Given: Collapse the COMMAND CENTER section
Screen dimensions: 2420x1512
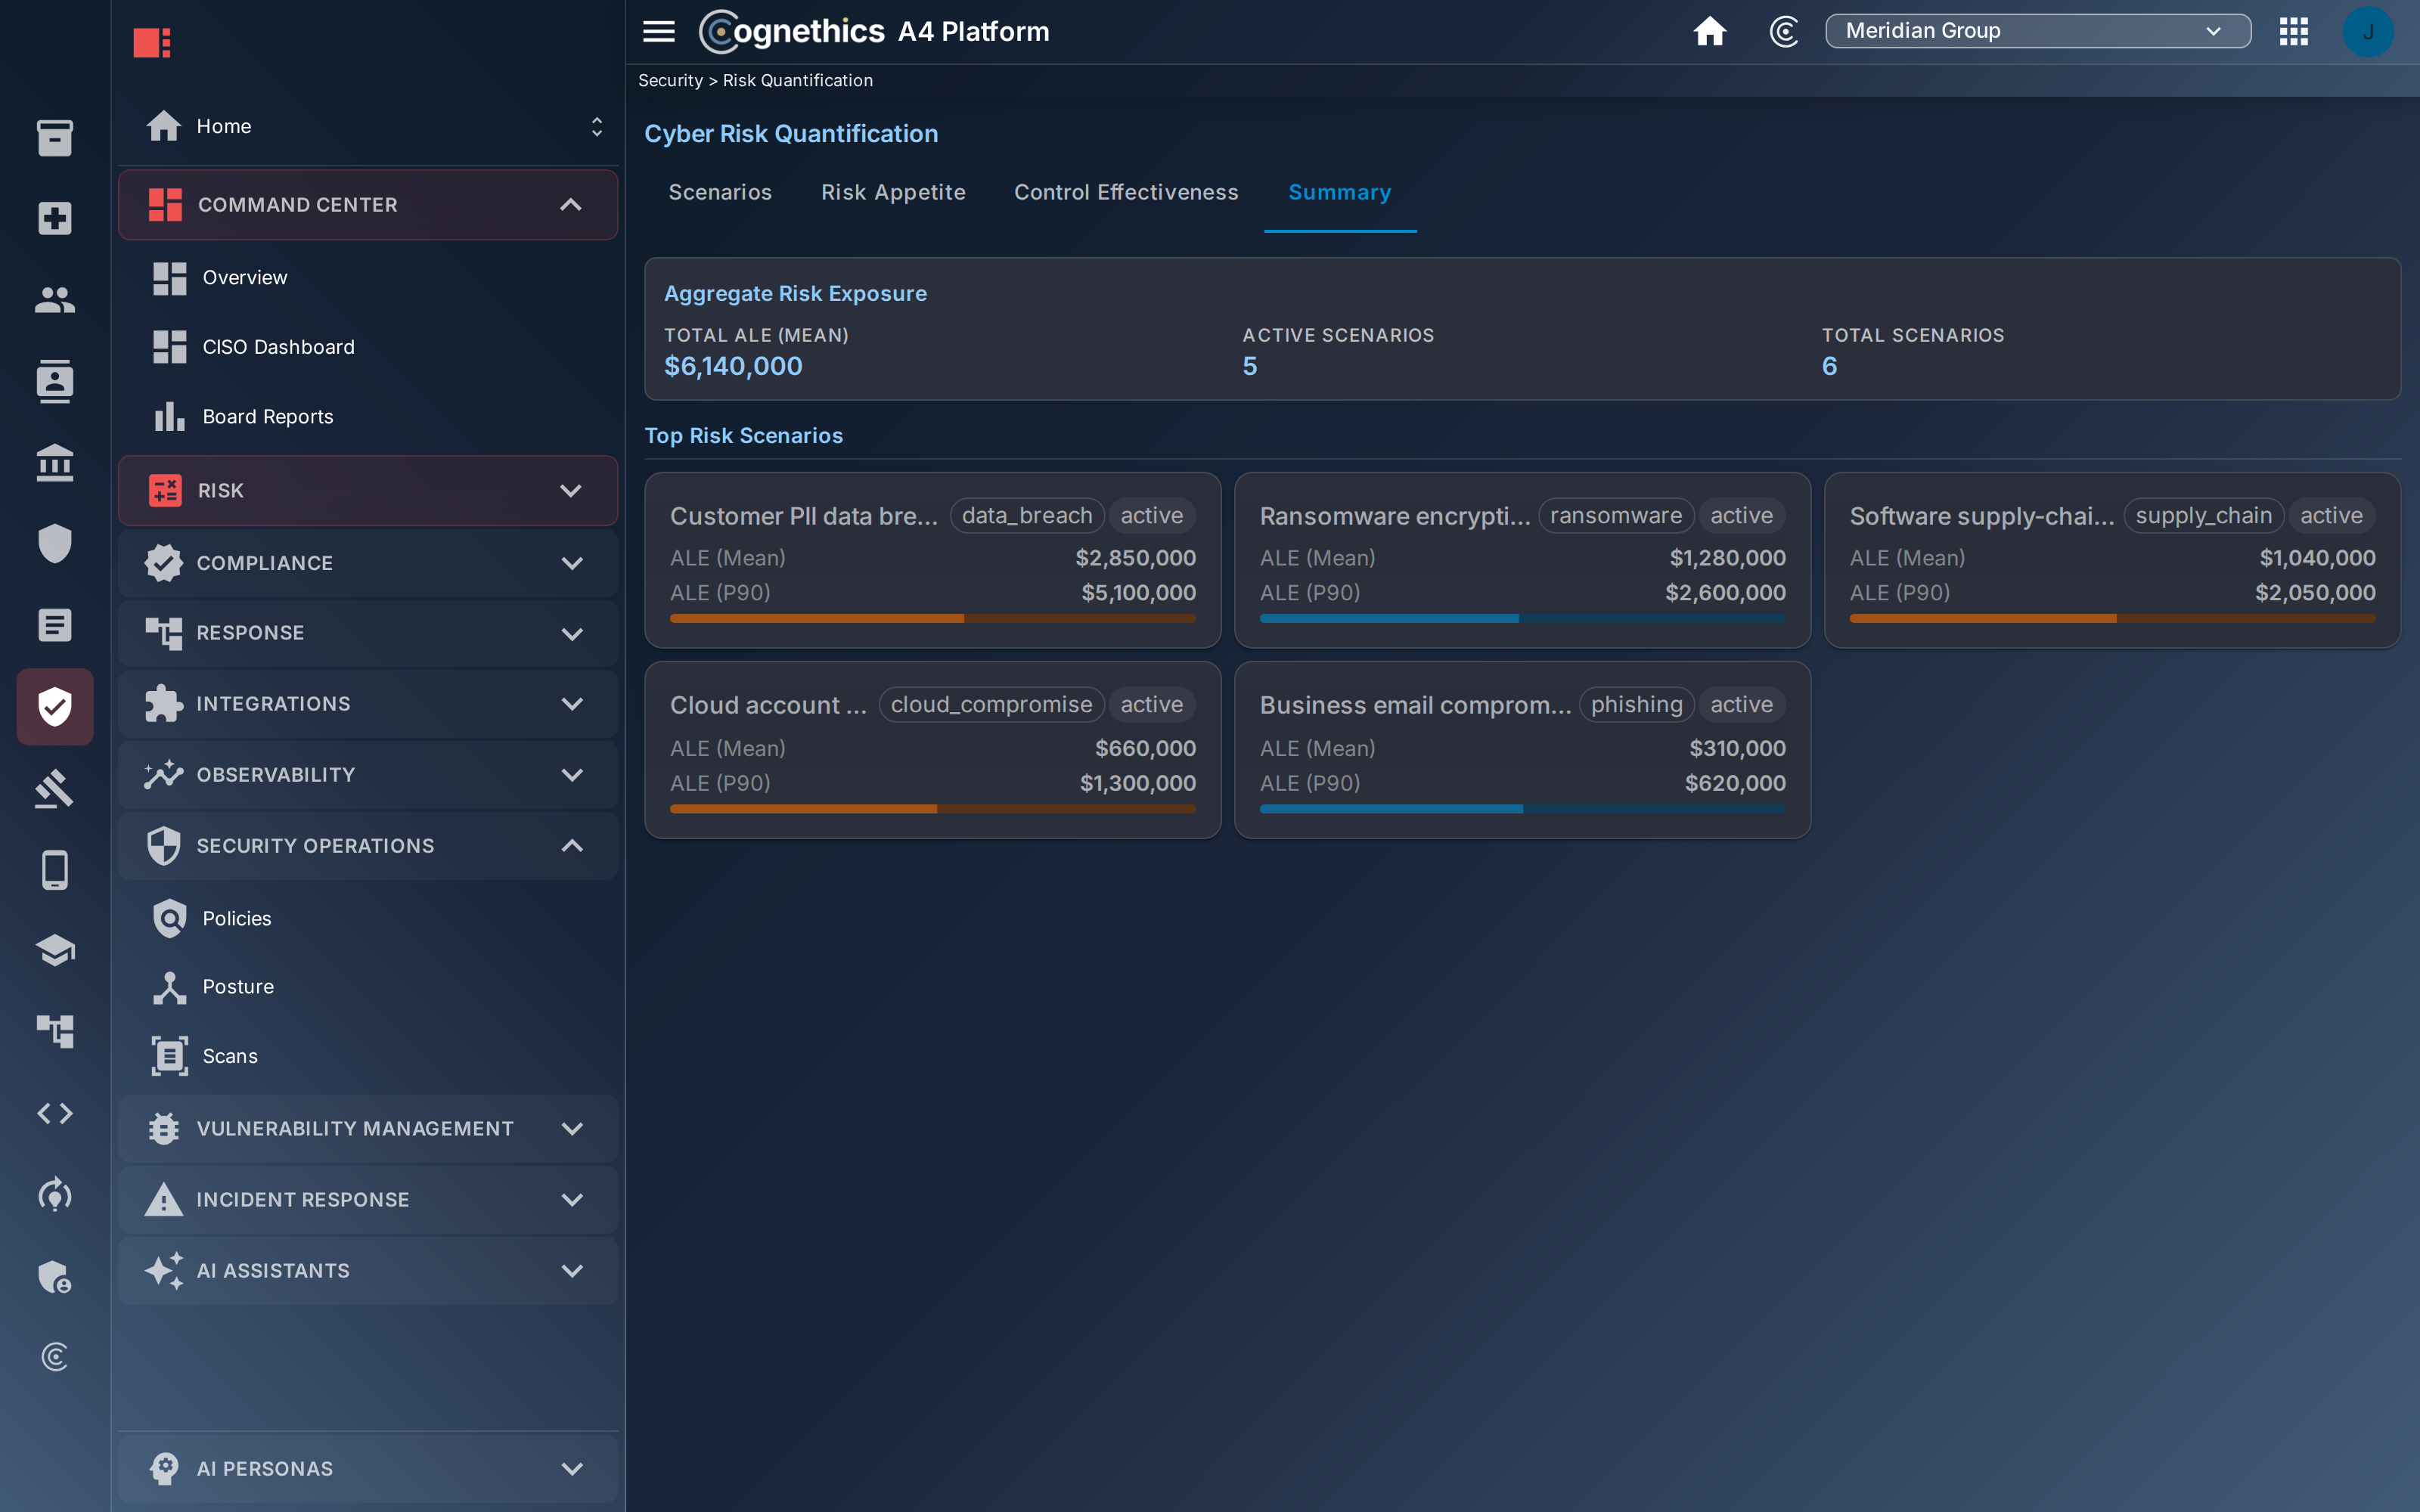Looking at the screenshot, I should [368, 205].
